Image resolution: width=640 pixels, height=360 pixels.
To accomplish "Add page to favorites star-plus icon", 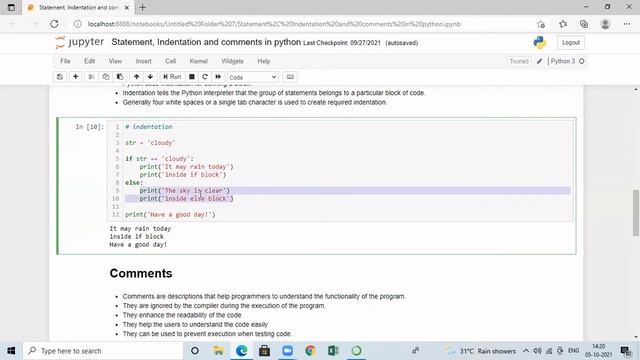I will tap(541, 24).
